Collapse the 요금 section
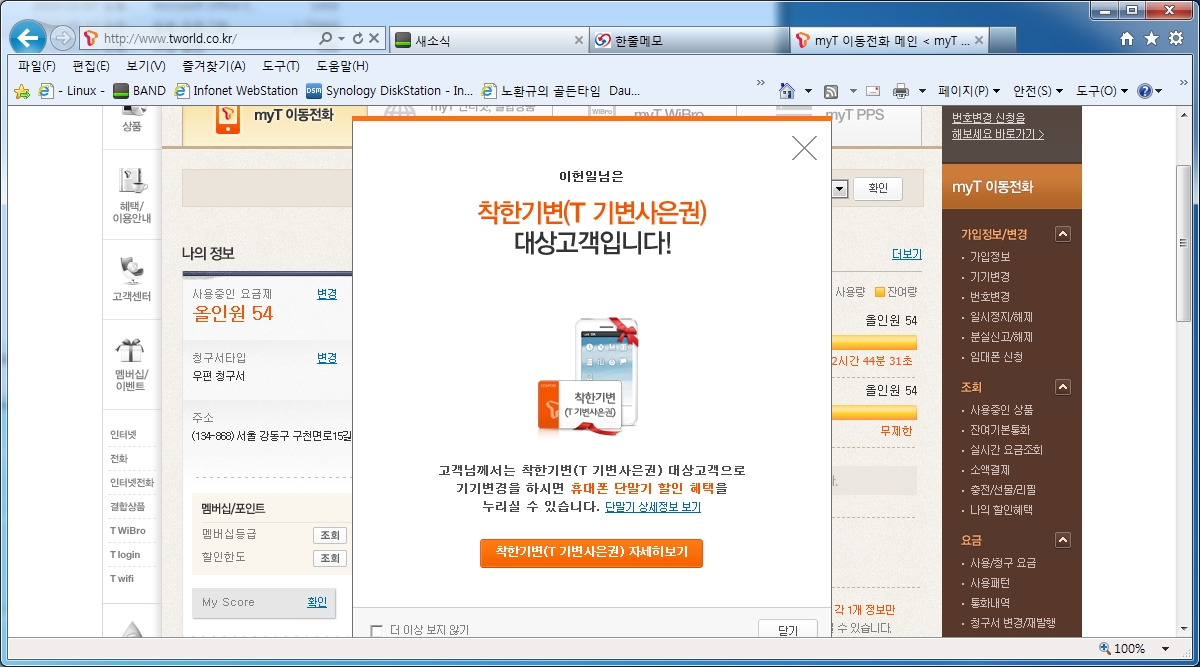The image size is (1200, 667). pos(1063,540)
